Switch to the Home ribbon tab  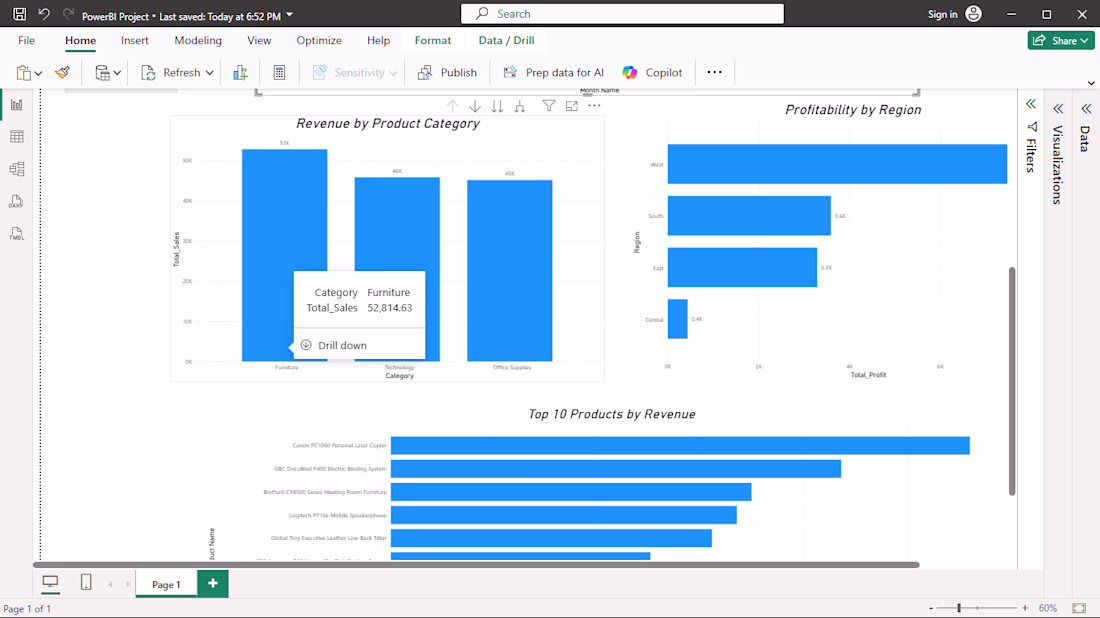[80, 41]
